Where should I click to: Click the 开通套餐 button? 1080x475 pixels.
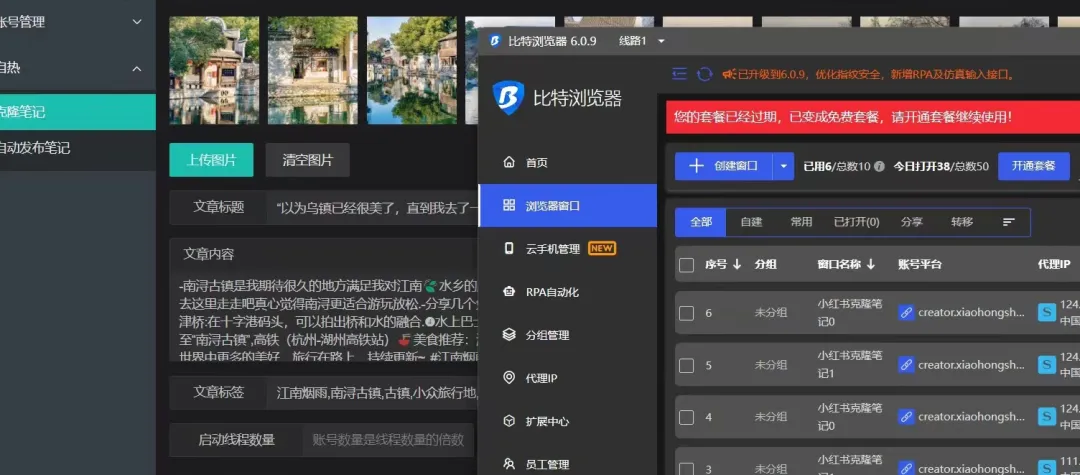pyautogui.click(x=1033, y=166)
